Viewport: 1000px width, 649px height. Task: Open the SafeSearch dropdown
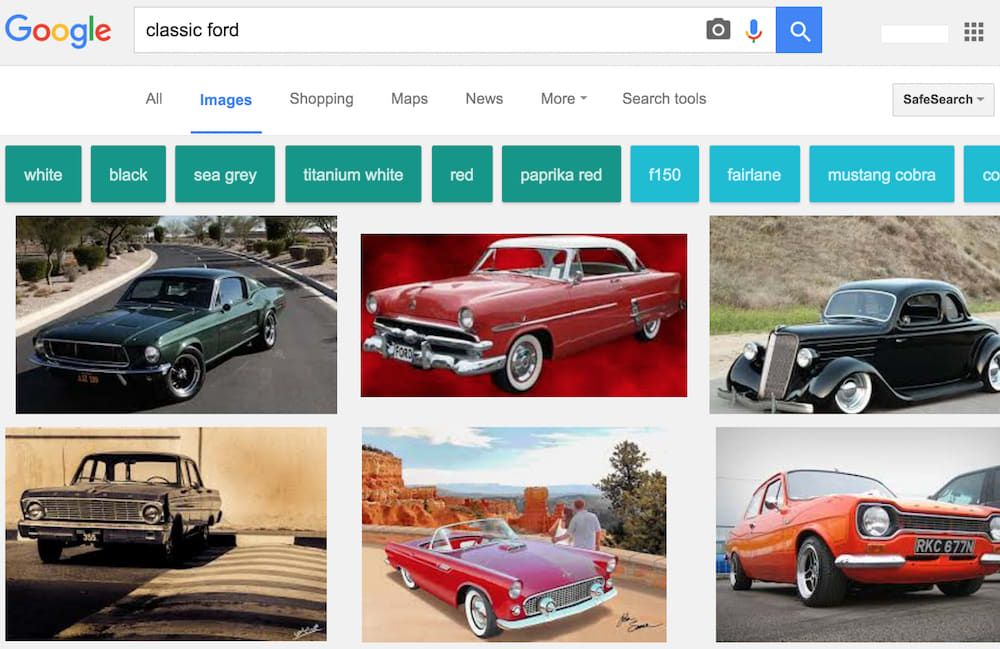(943, 99)
